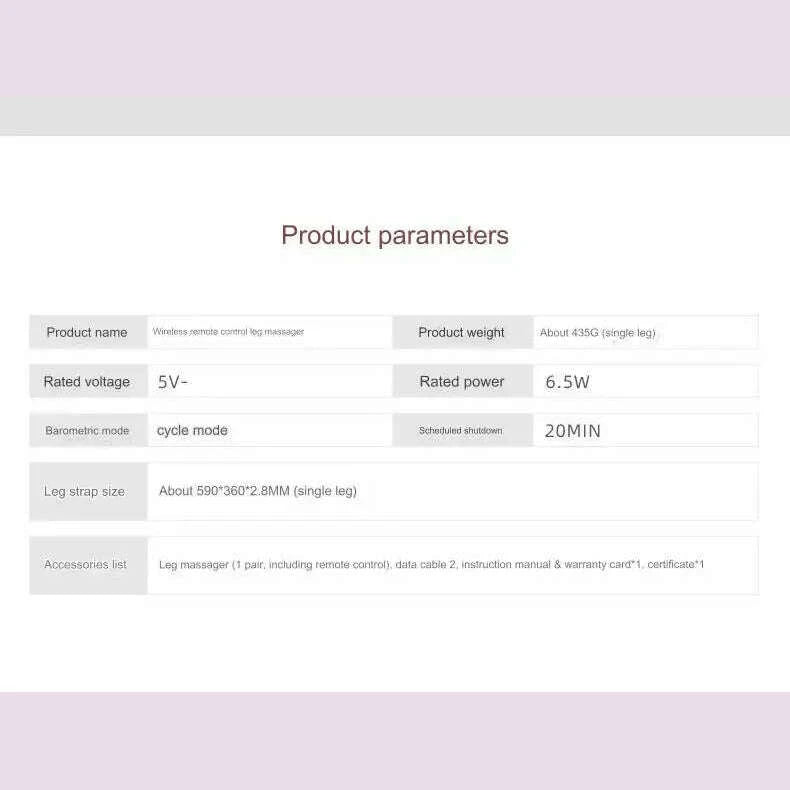Select the "Product name" label cell
Screen dimensions: 790x790
pos(87,332)
